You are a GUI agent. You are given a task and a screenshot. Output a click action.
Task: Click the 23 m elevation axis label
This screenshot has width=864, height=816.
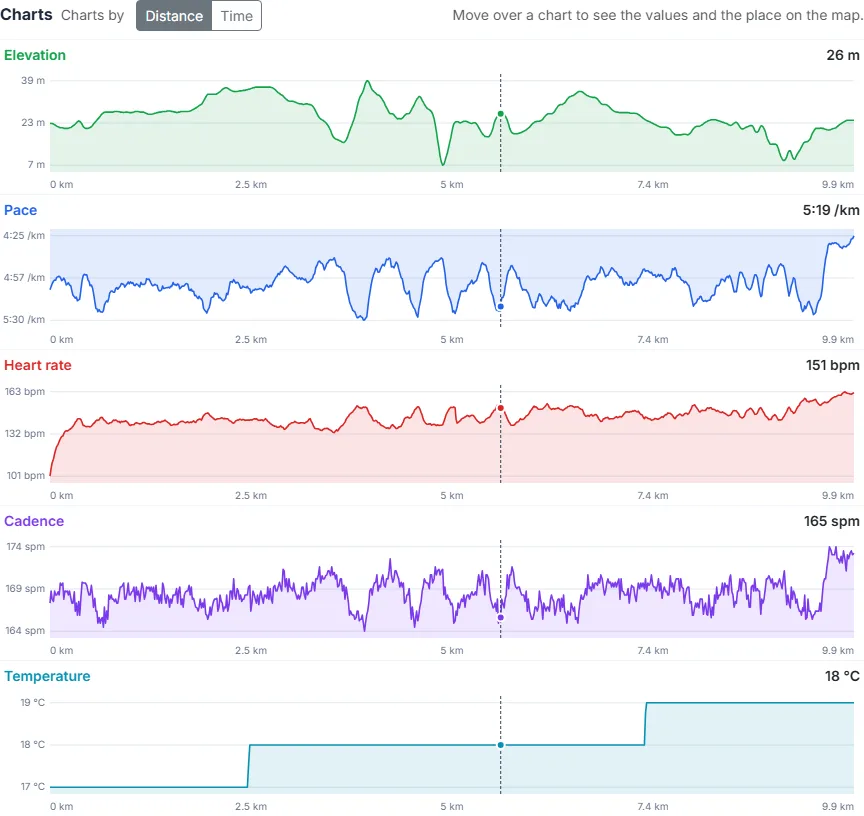point(33,122)
